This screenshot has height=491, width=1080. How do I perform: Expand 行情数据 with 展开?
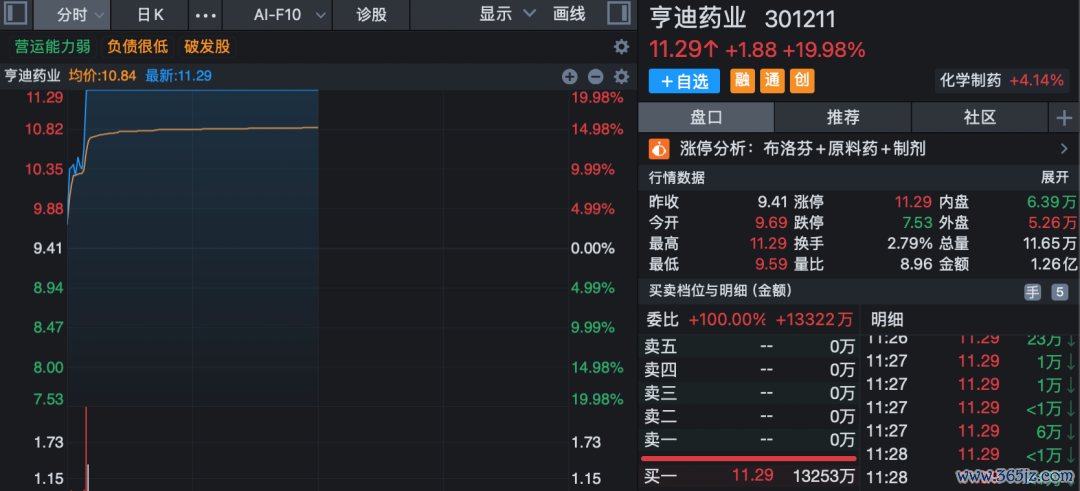coord(1055,178)
